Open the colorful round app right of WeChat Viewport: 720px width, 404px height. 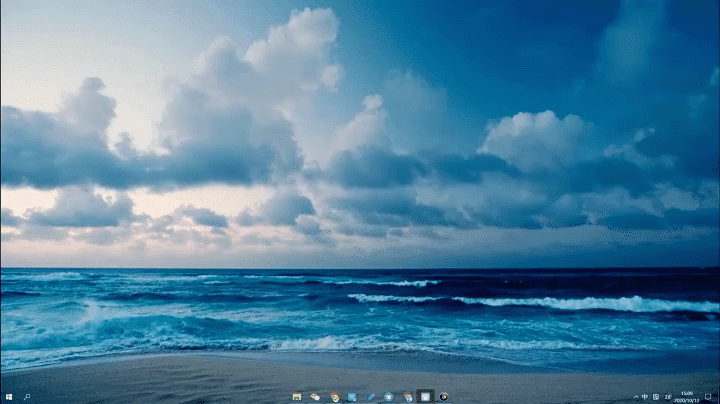click(334, 397)
